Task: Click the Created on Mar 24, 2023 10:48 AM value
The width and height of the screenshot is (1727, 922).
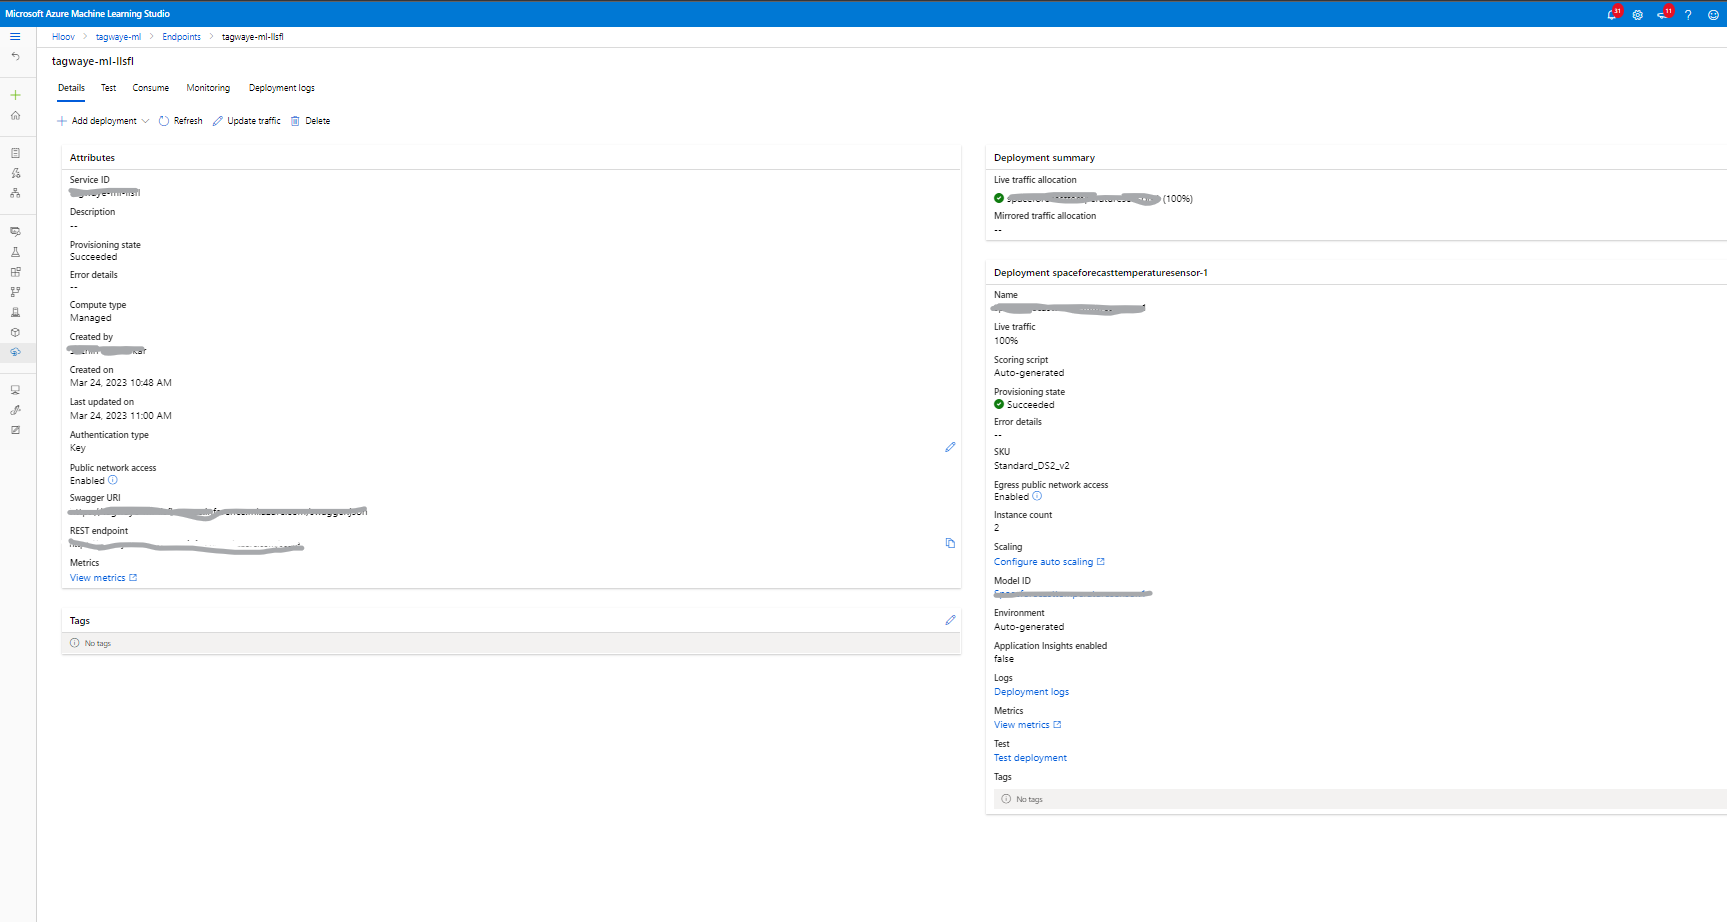Action: click(120, 383)
